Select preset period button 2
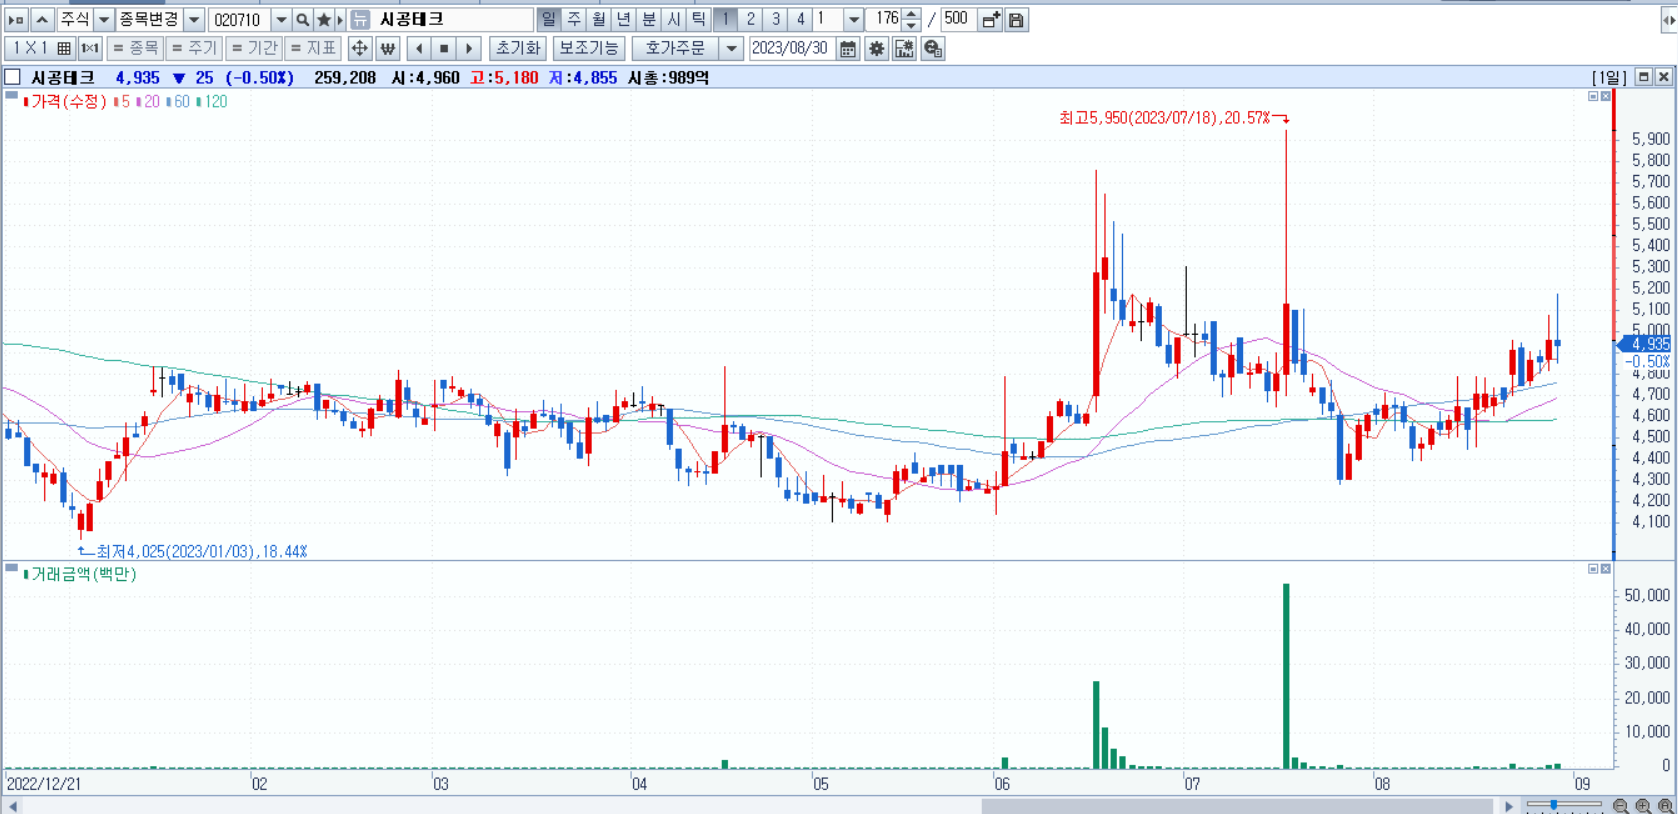This screenshot has height=814, width=1678. 750,19
